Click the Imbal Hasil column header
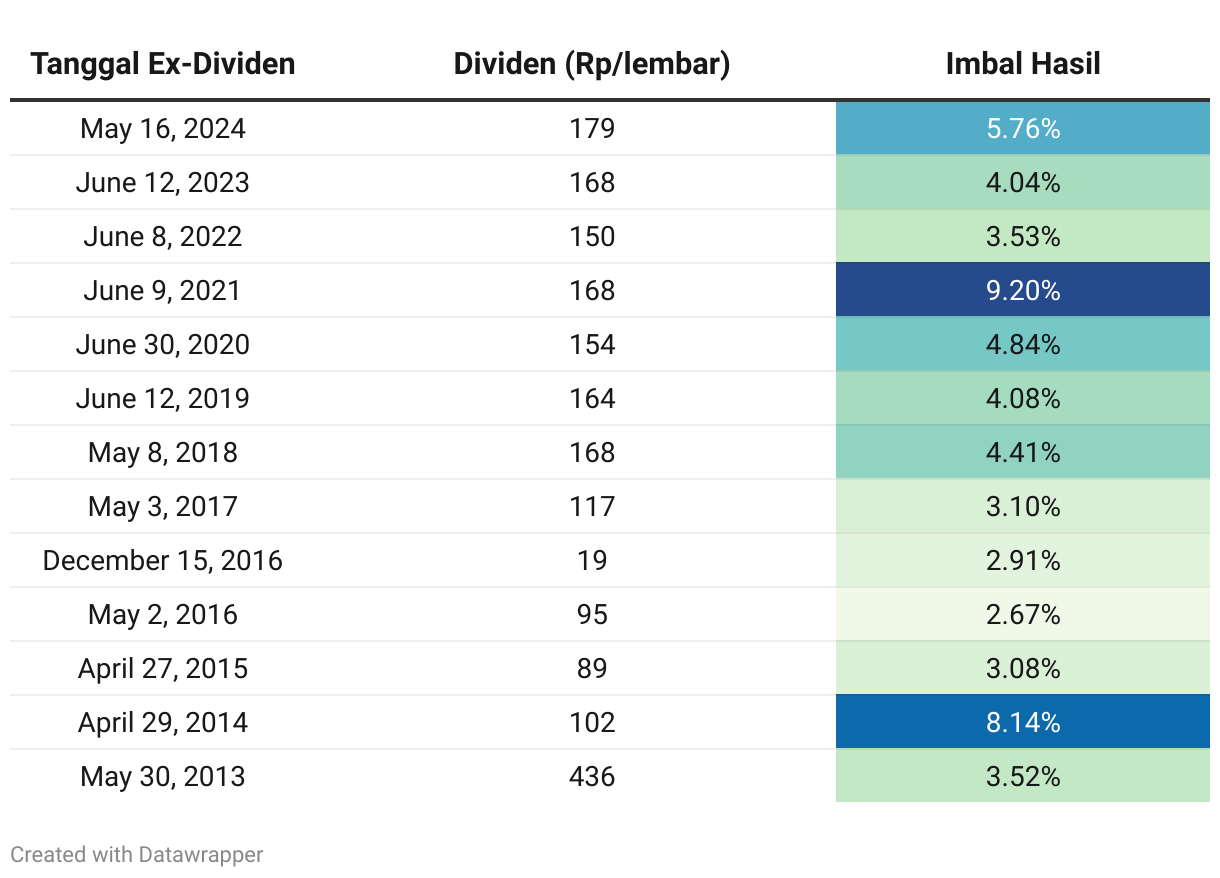Viewport: 1220px width, 878px height. tap(1023, 64)
